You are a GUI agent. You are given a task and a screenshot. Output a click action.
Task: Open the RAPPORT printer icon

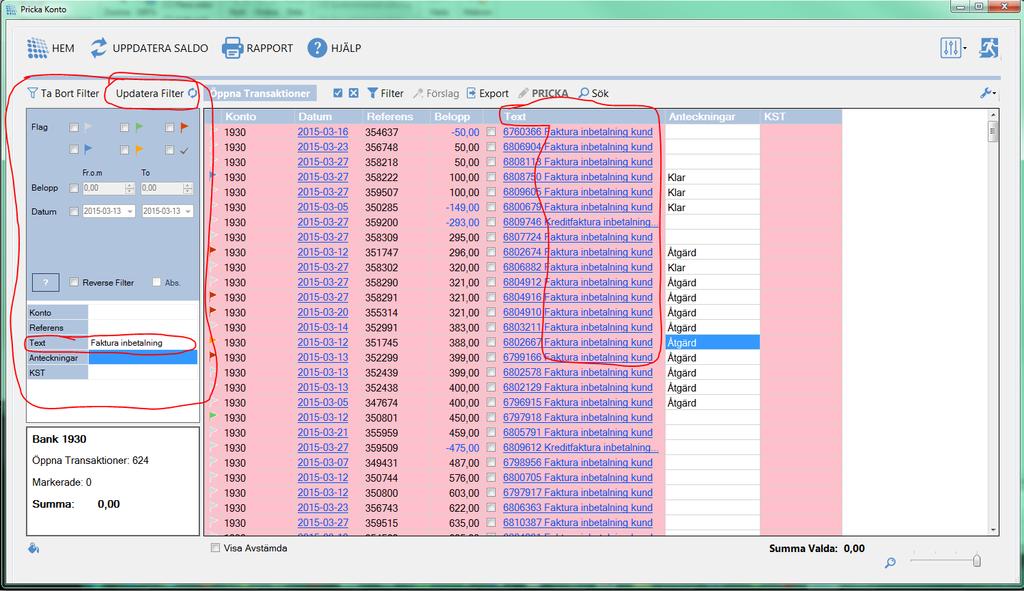point(232,48)
